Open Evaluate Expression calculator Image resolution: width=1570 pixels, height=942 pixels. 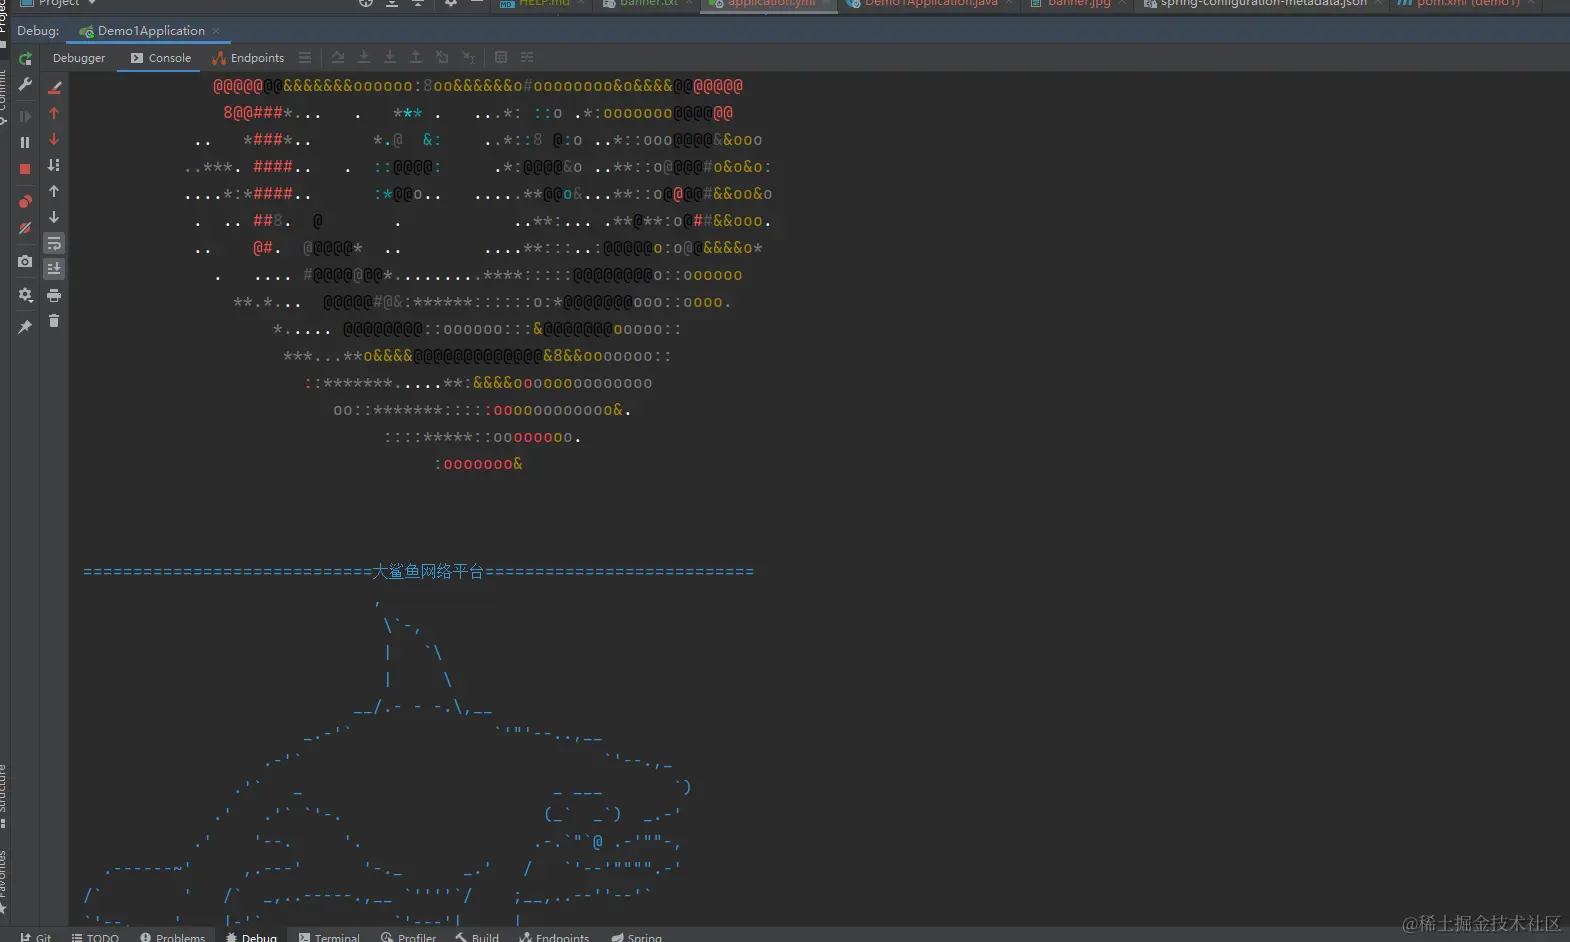coord(501,58)
